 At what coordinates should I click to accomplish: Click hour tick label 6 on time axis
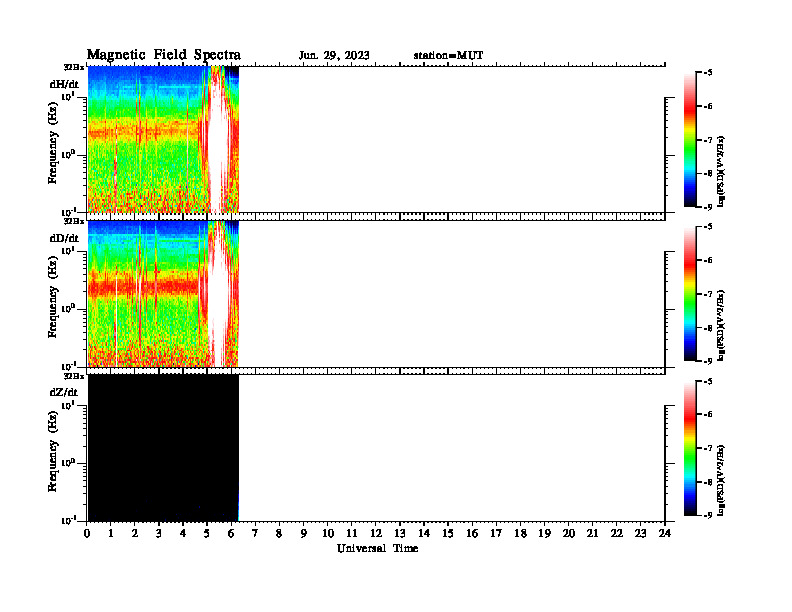click(x=231, y=533)
